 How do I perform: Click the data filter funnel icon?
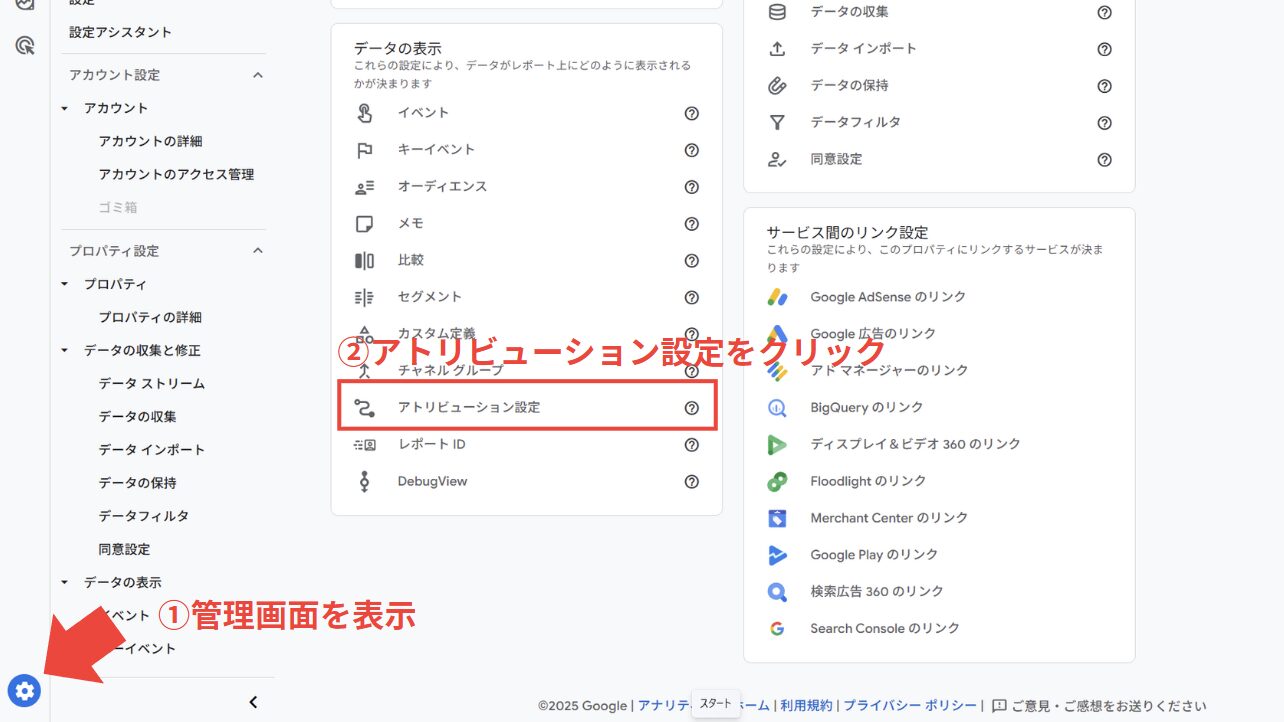[x=777, y=123]
